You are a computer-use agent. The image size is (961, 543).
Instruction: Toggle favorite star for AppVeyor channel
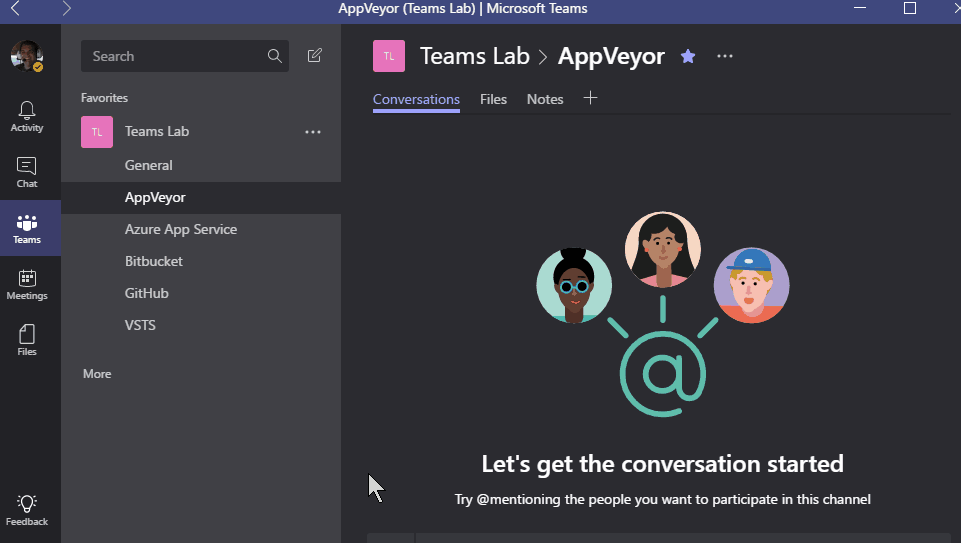pos(688,56)
